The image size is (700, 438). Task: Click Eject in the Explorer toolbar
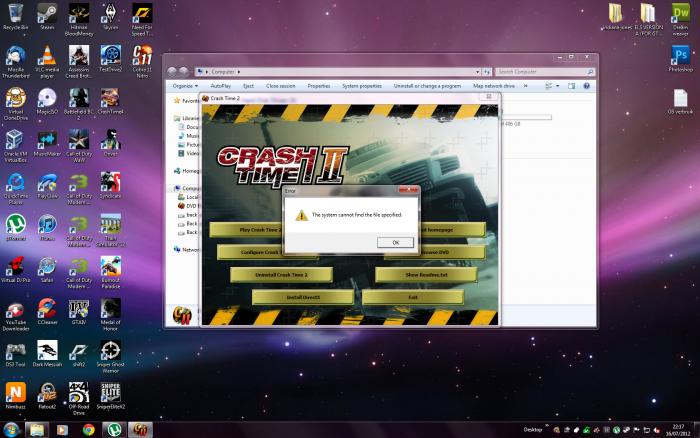click(x=248, y=86)
